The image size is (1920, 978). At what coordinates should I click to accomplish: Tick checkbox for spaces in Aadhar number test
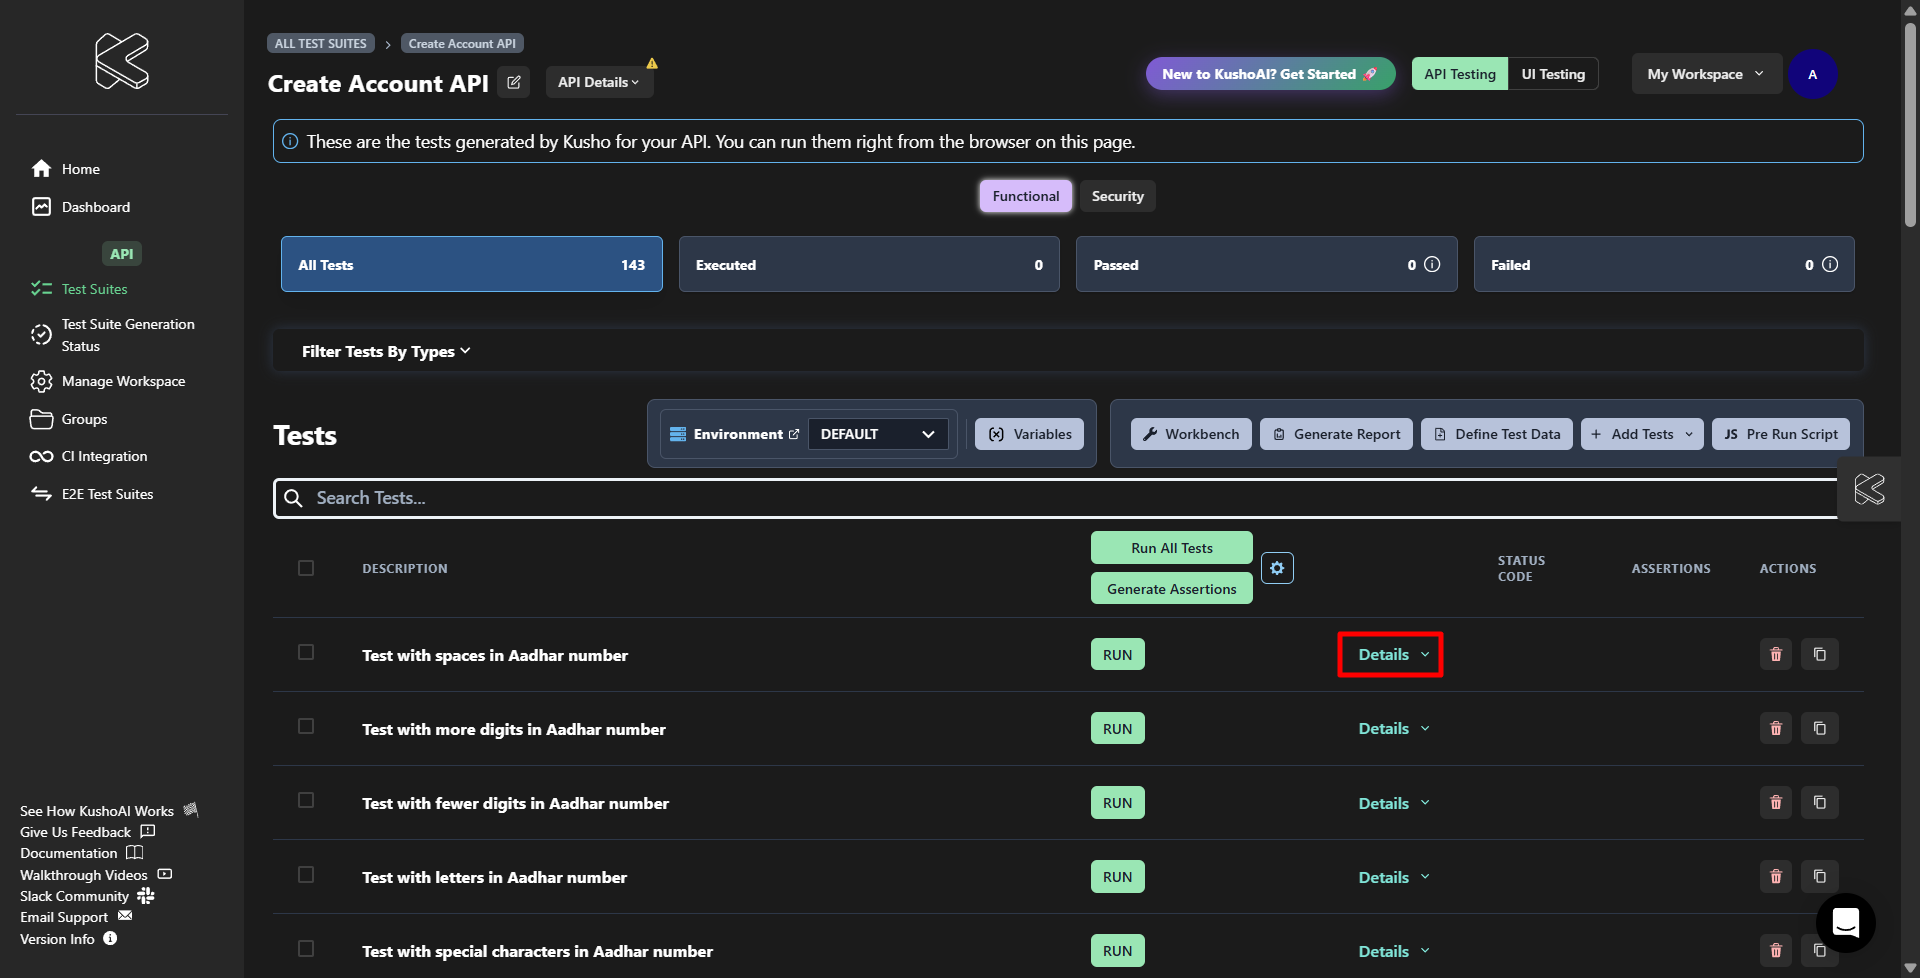[306, 652]
